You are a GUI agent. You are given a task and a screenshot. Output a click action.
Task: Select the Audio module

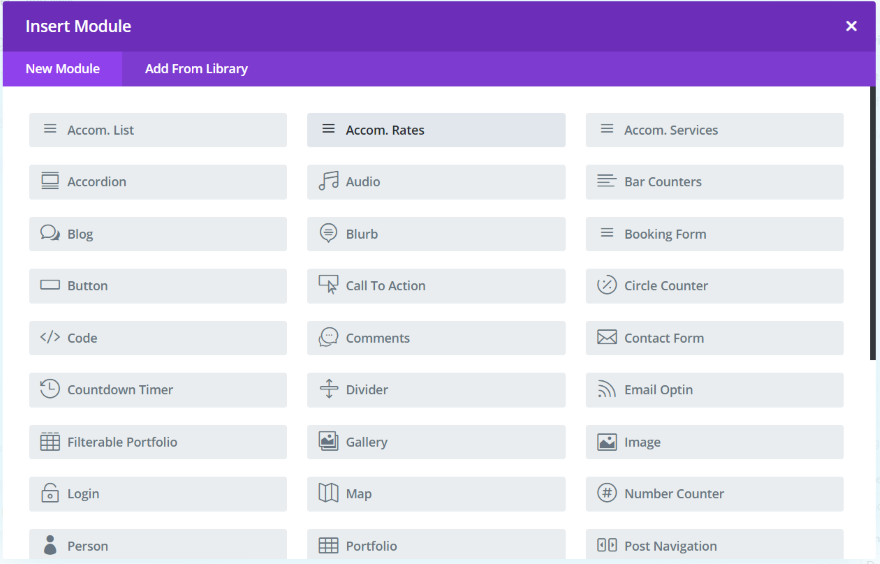[436, 182]
